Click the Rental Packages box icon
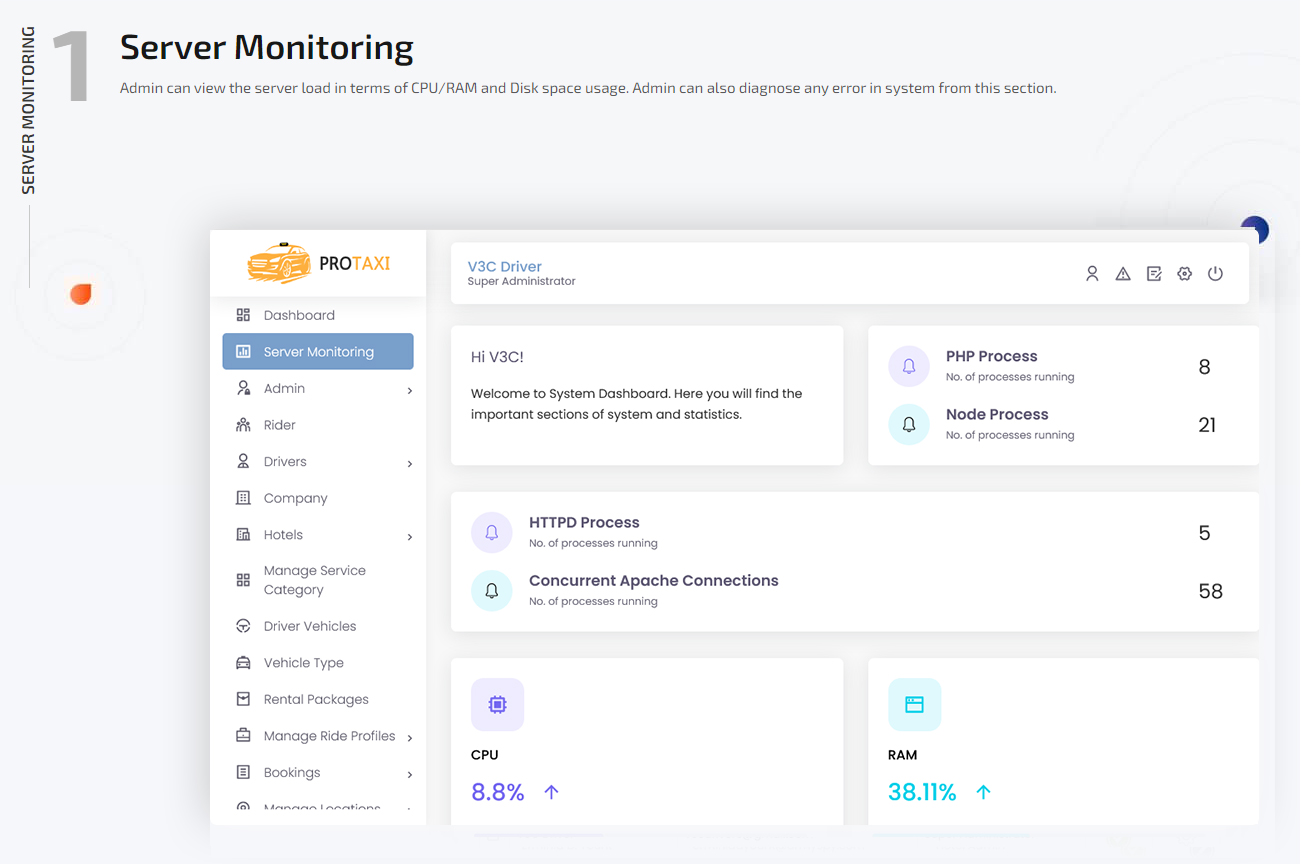Screen dimensions: 1301x864 (243, 699)
